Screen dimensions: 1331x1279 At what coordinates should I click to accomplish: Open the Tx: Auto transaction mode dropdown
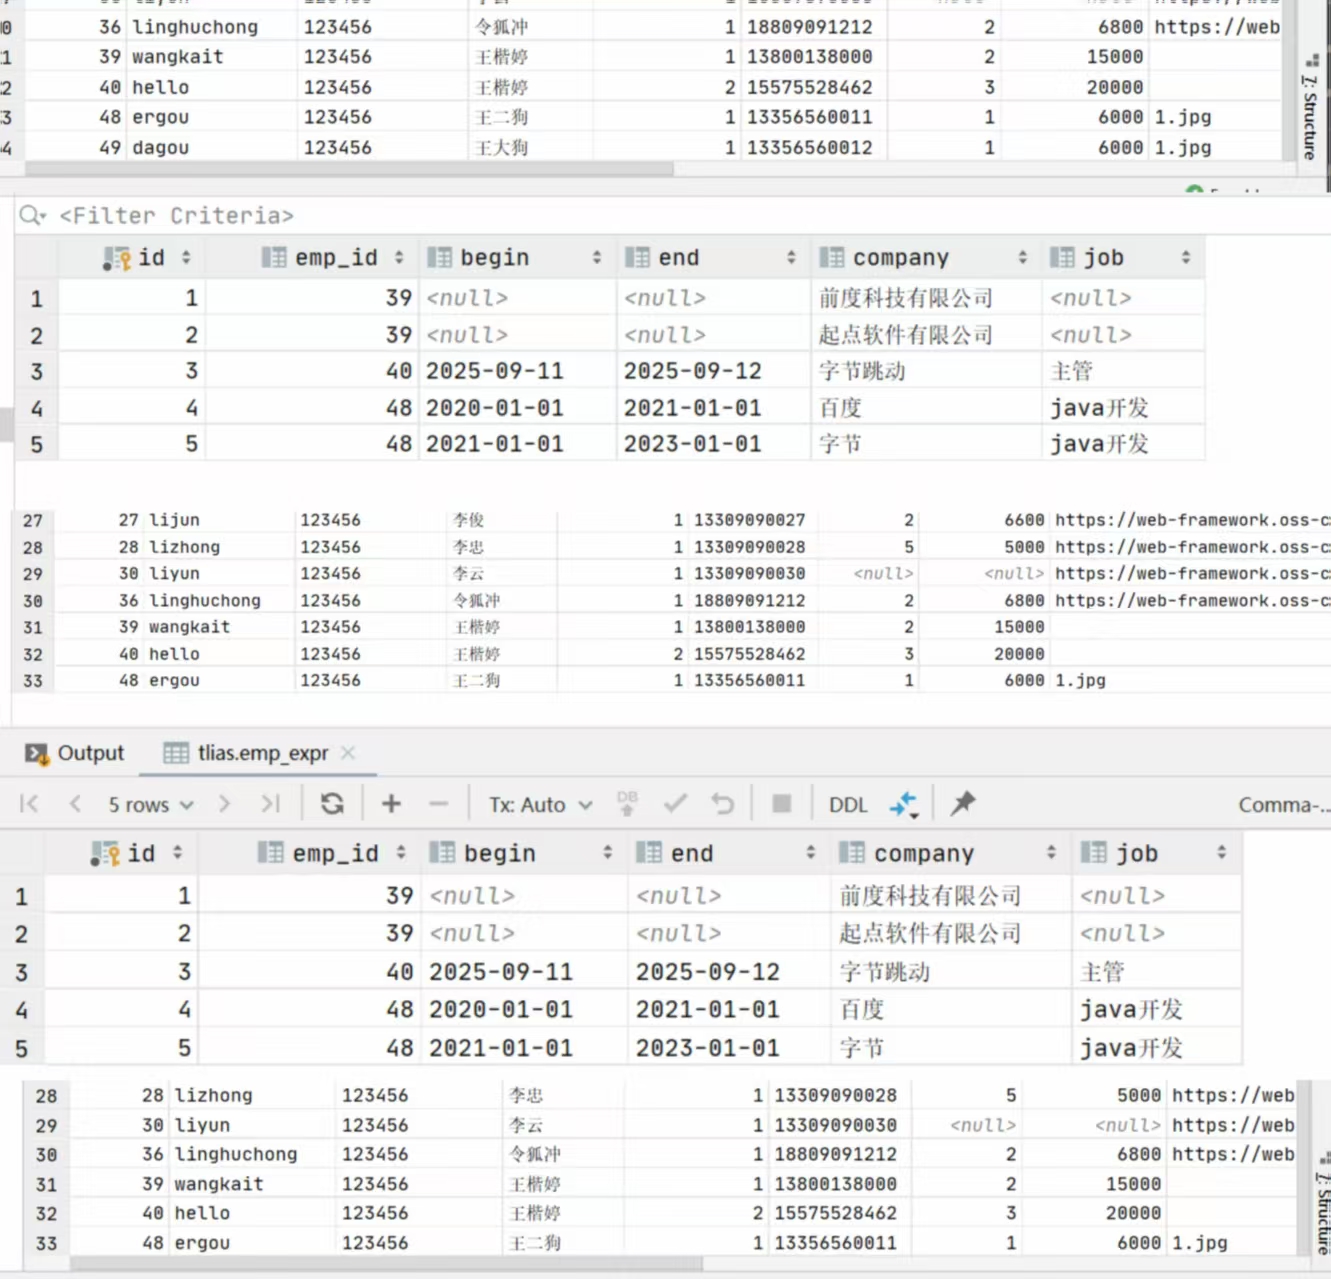[540, 805]
